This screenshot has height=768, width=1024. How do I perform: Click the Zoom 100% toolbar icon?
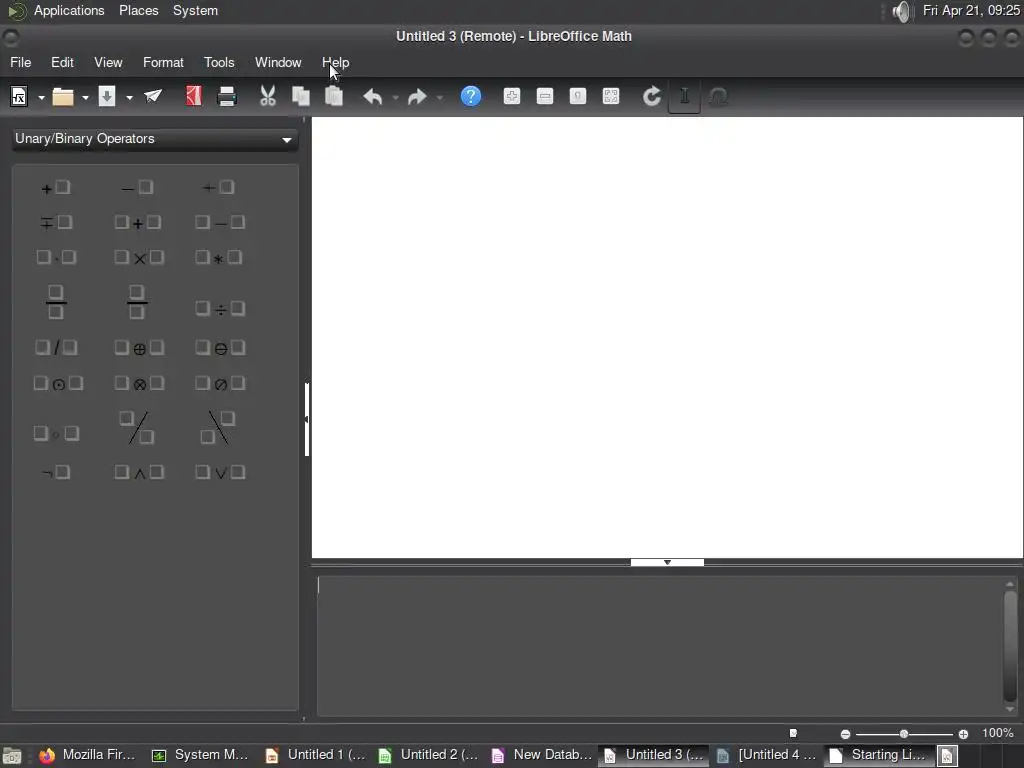click(x=578, y=97)
